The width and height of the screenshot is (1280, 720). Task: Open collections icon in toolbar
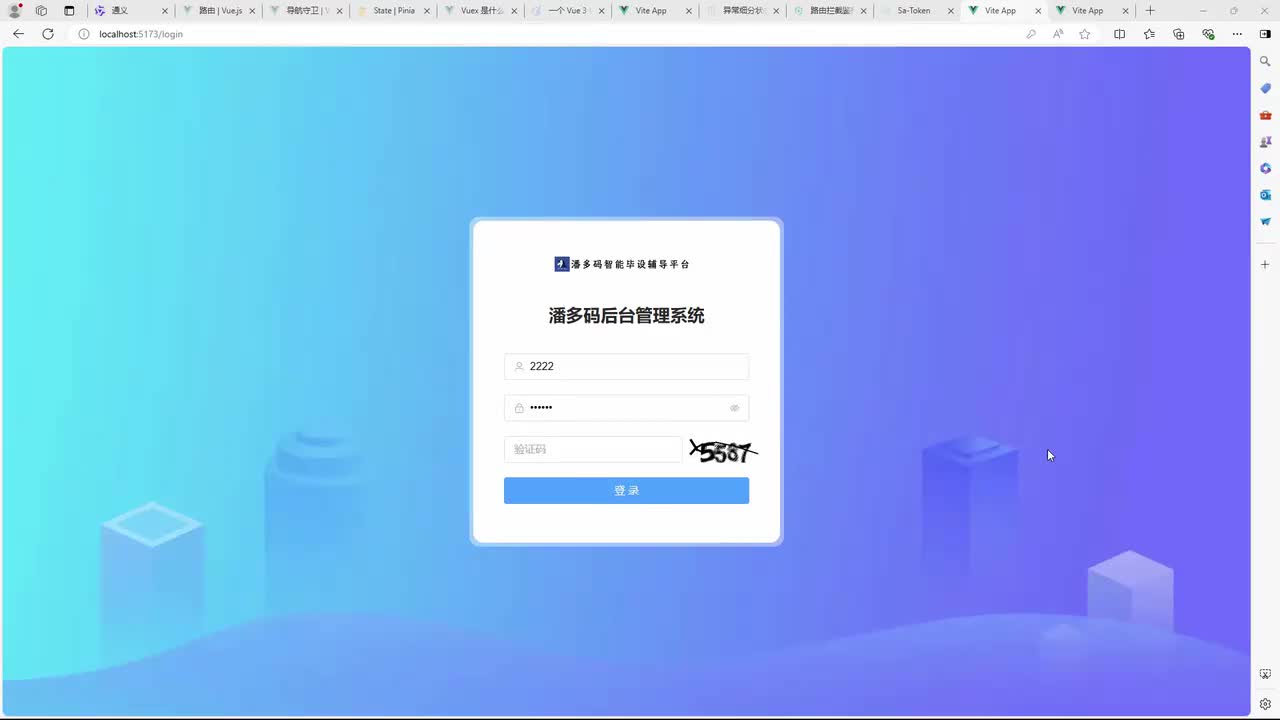[x=1179, y=34]
